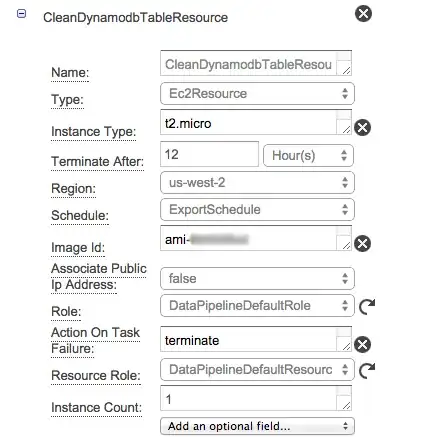Refresh the Role list

click(x=367, y=306)
